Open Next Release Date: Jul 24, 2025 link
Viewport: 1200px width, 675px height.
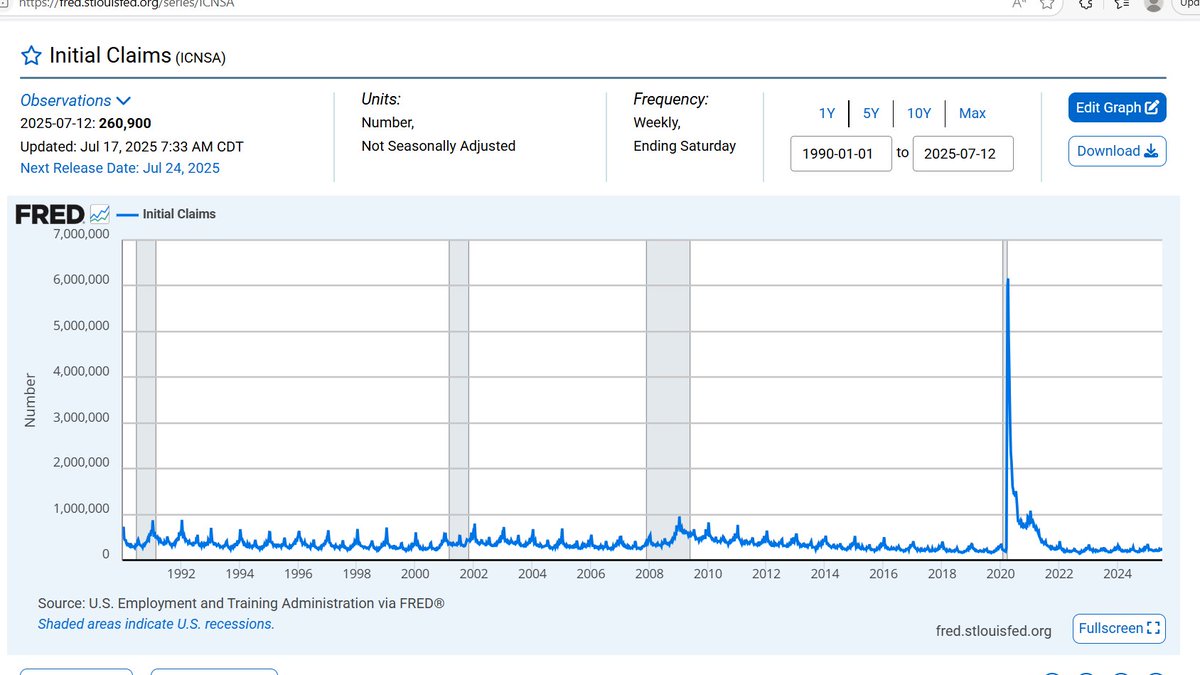tap(120, 168)
